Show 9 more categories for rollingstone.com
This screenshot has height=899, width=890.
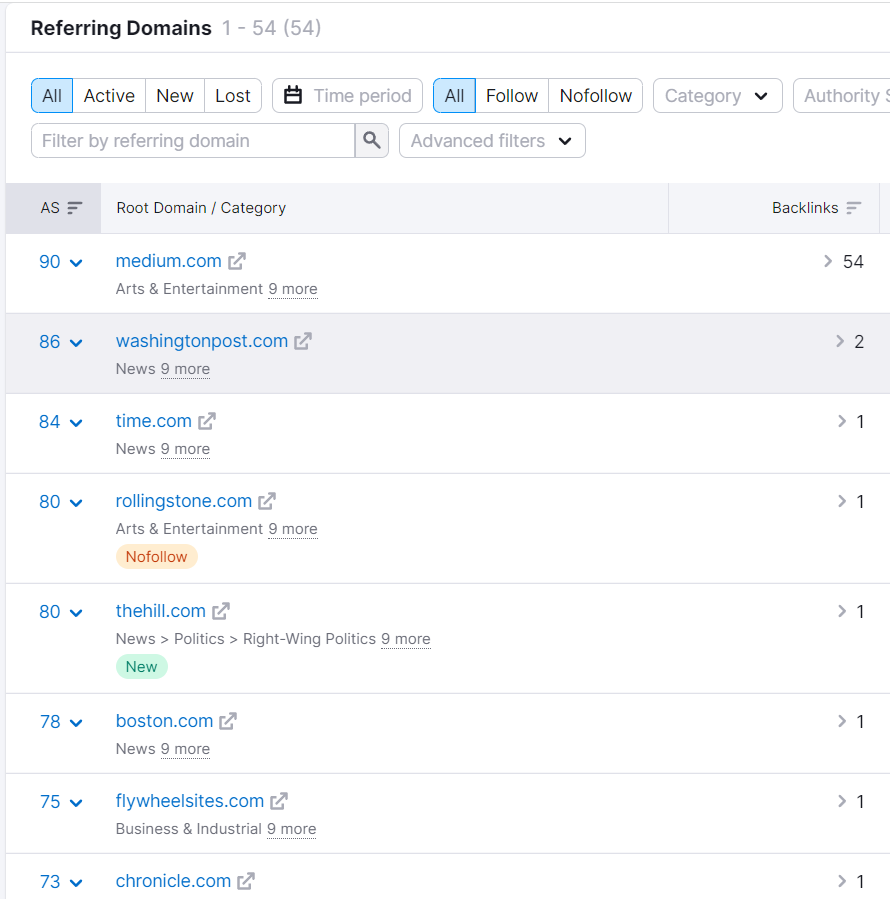(x=293, y=529)
